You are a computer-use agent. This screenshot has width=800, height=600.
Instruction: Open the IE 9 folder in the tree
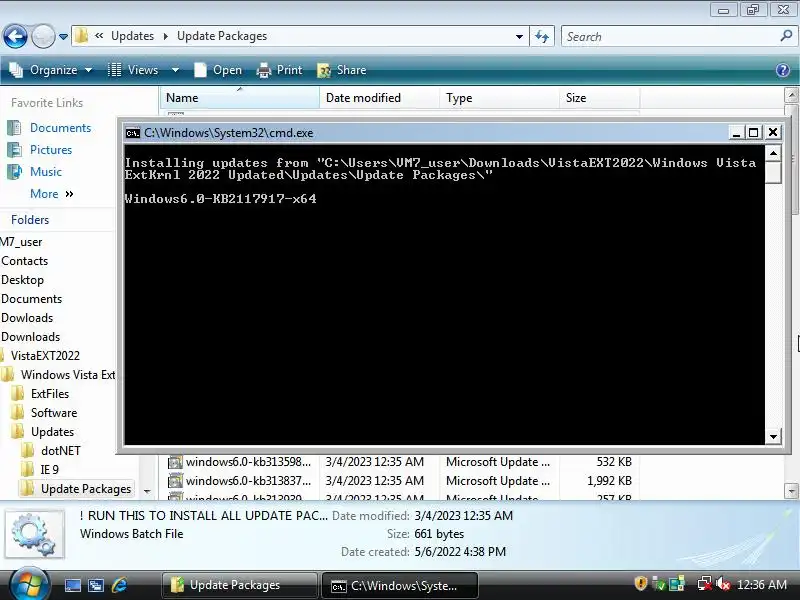point(49,469)
